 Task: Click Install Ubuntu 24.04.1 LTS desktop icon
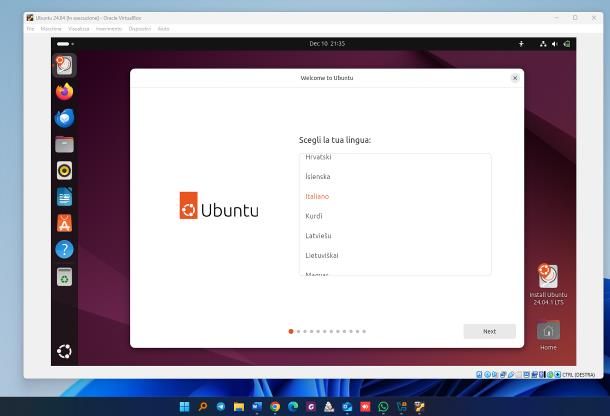point(548,284)
